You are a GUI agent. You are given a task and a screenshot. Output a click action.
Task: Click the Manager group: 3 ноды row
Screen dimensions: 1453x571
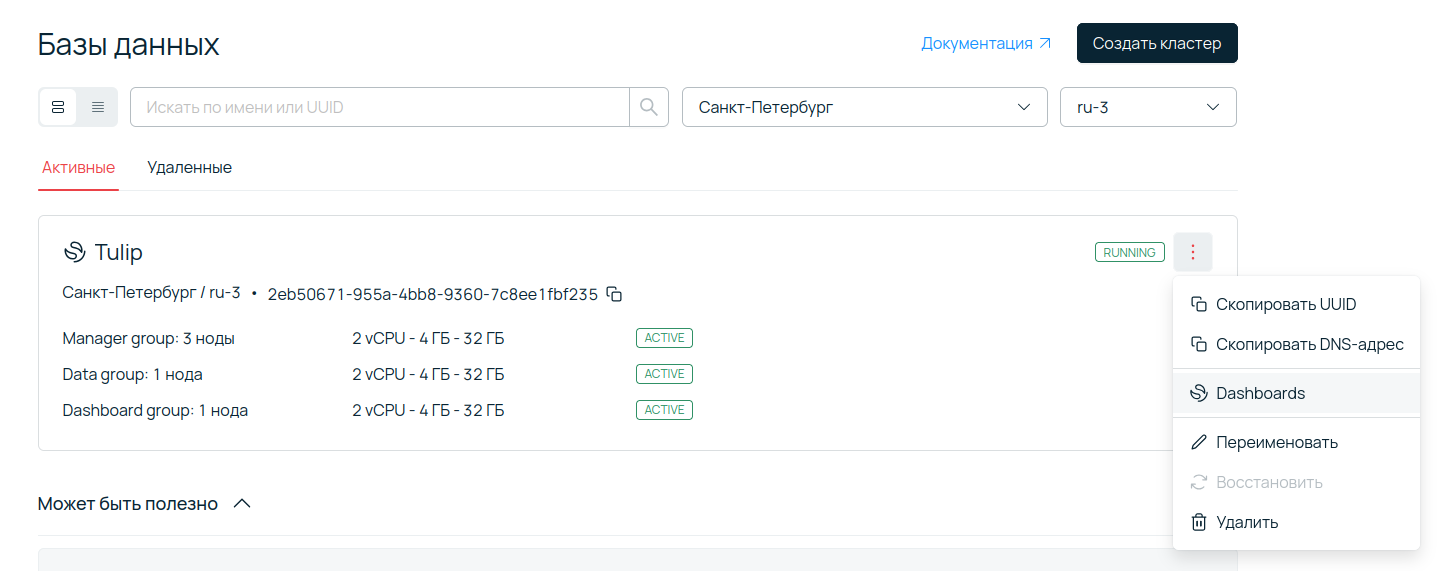pyautogui.click(x=148, y=338)
